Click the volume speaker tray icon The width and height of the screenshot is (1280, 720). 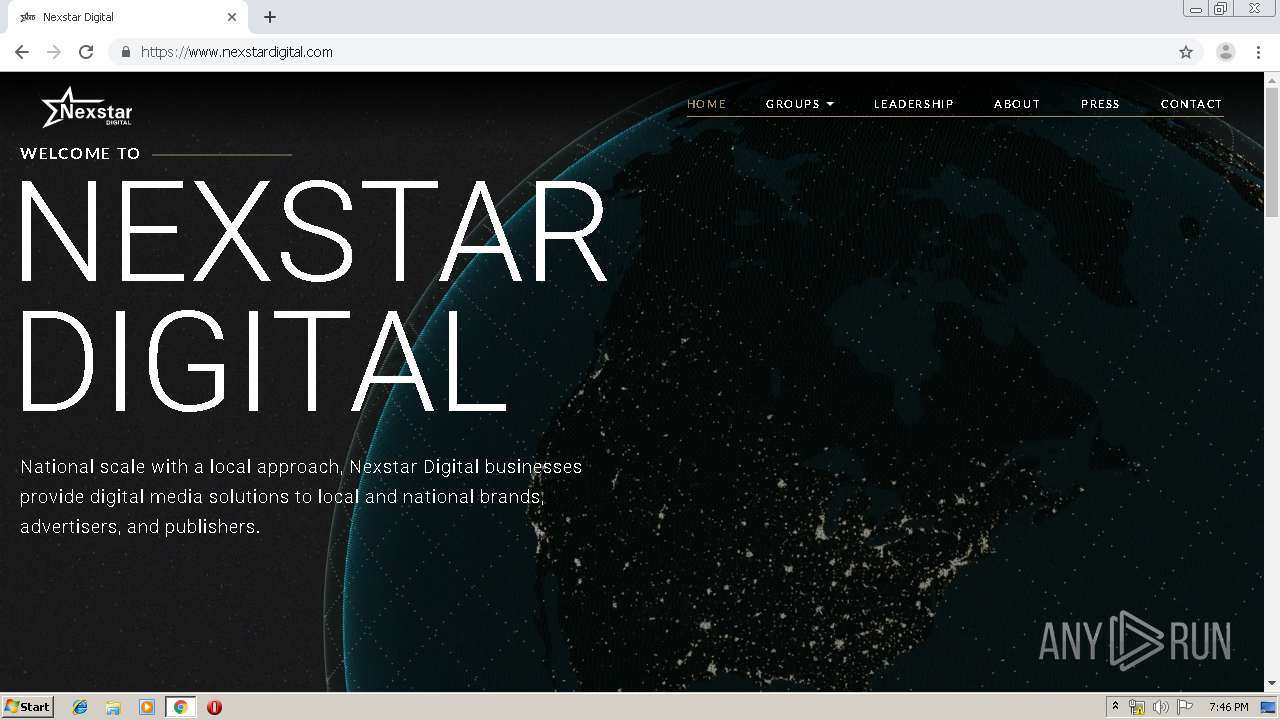click(x=1161, y=707)
